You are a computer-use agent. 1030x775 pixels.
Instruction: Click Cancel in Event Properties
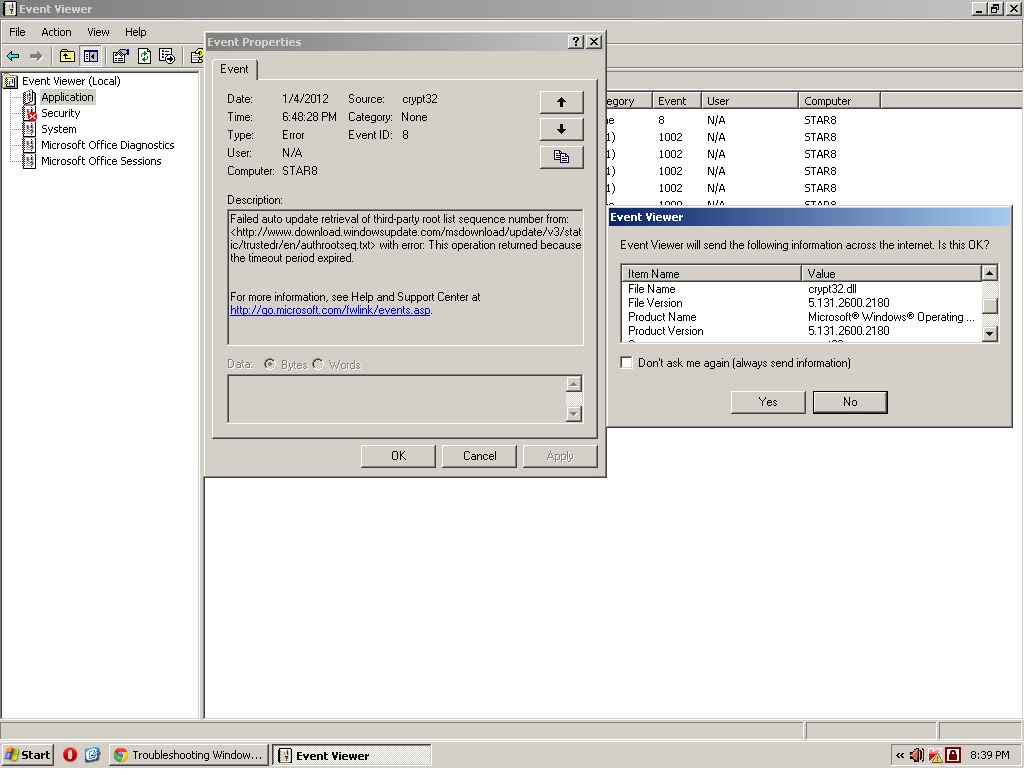click(480, 456)
